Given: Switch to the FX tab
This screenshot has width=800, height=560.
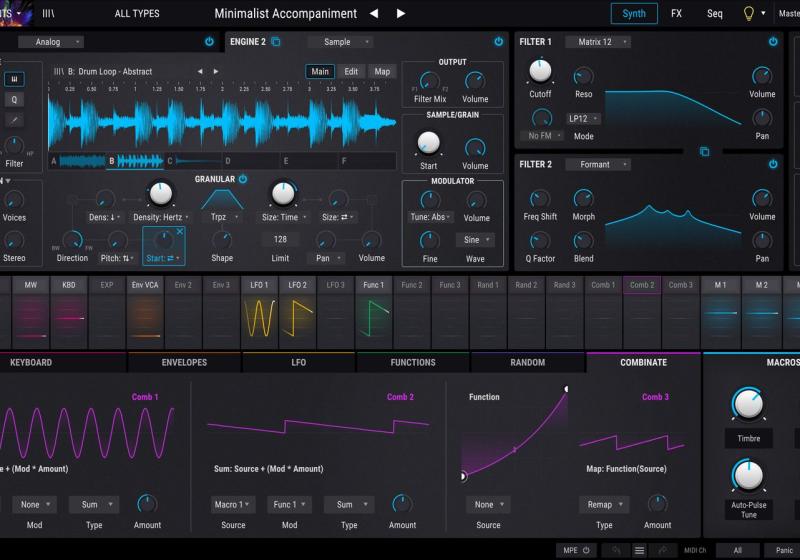Looking at the screenshot, I should point(676,14).
